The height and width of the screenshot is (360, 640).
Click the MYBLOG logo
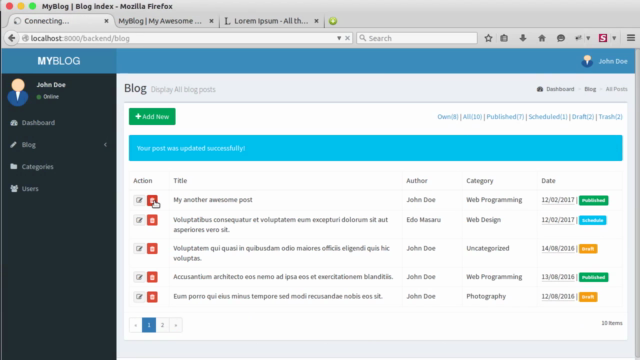point(59,61)
